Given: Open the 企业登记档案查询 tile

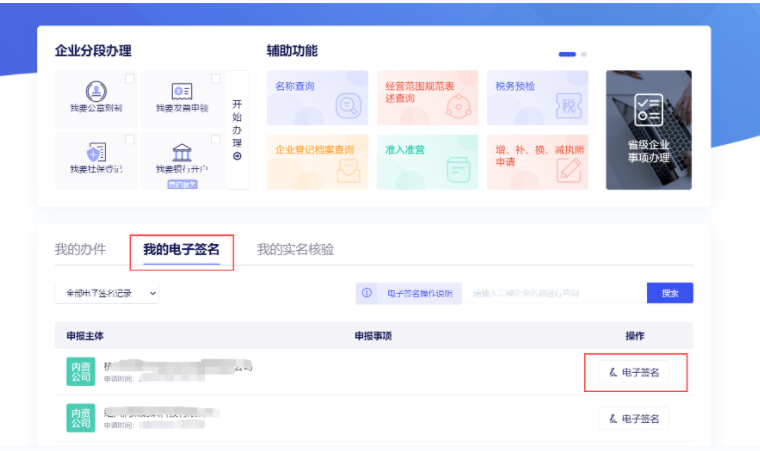Looking at the screenshot, I should 317,161.
